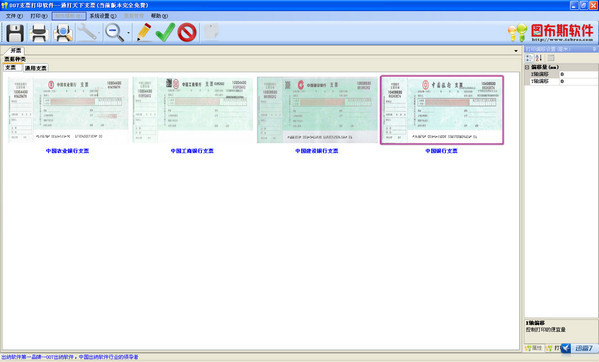Click the floppy disk save icon
The image size is (599, 362).
(15, 33)
